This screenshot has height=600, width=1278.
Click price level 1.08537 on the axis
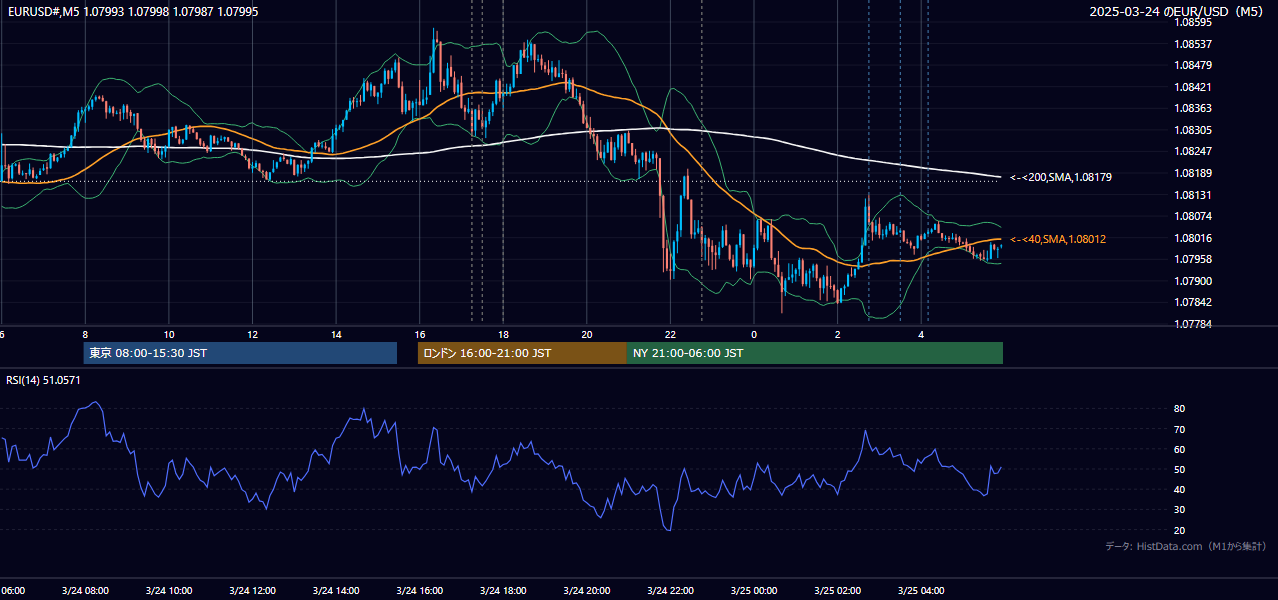click(x=1192, y=43)
